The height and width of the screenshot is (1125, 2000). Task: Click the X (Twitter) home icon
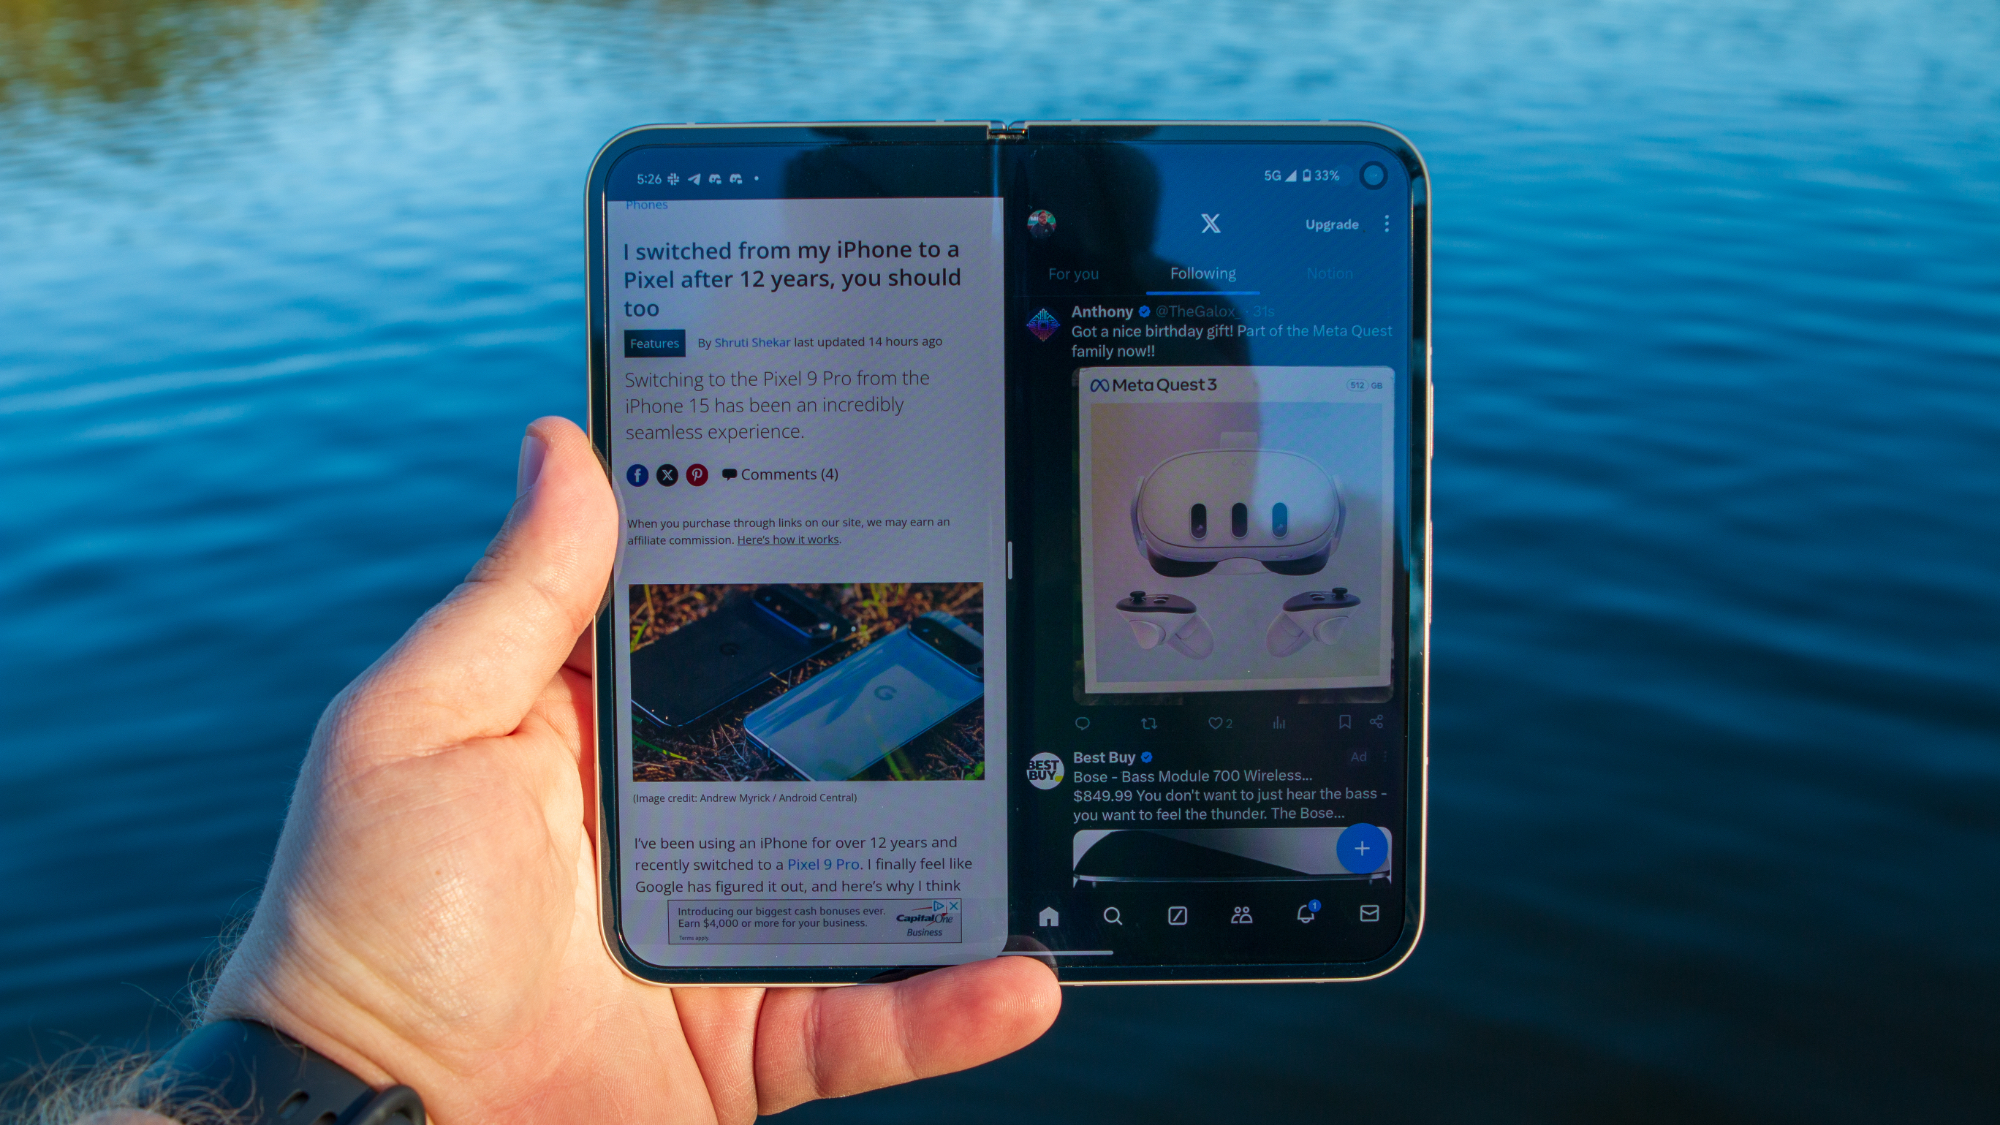click(1047, 915)
